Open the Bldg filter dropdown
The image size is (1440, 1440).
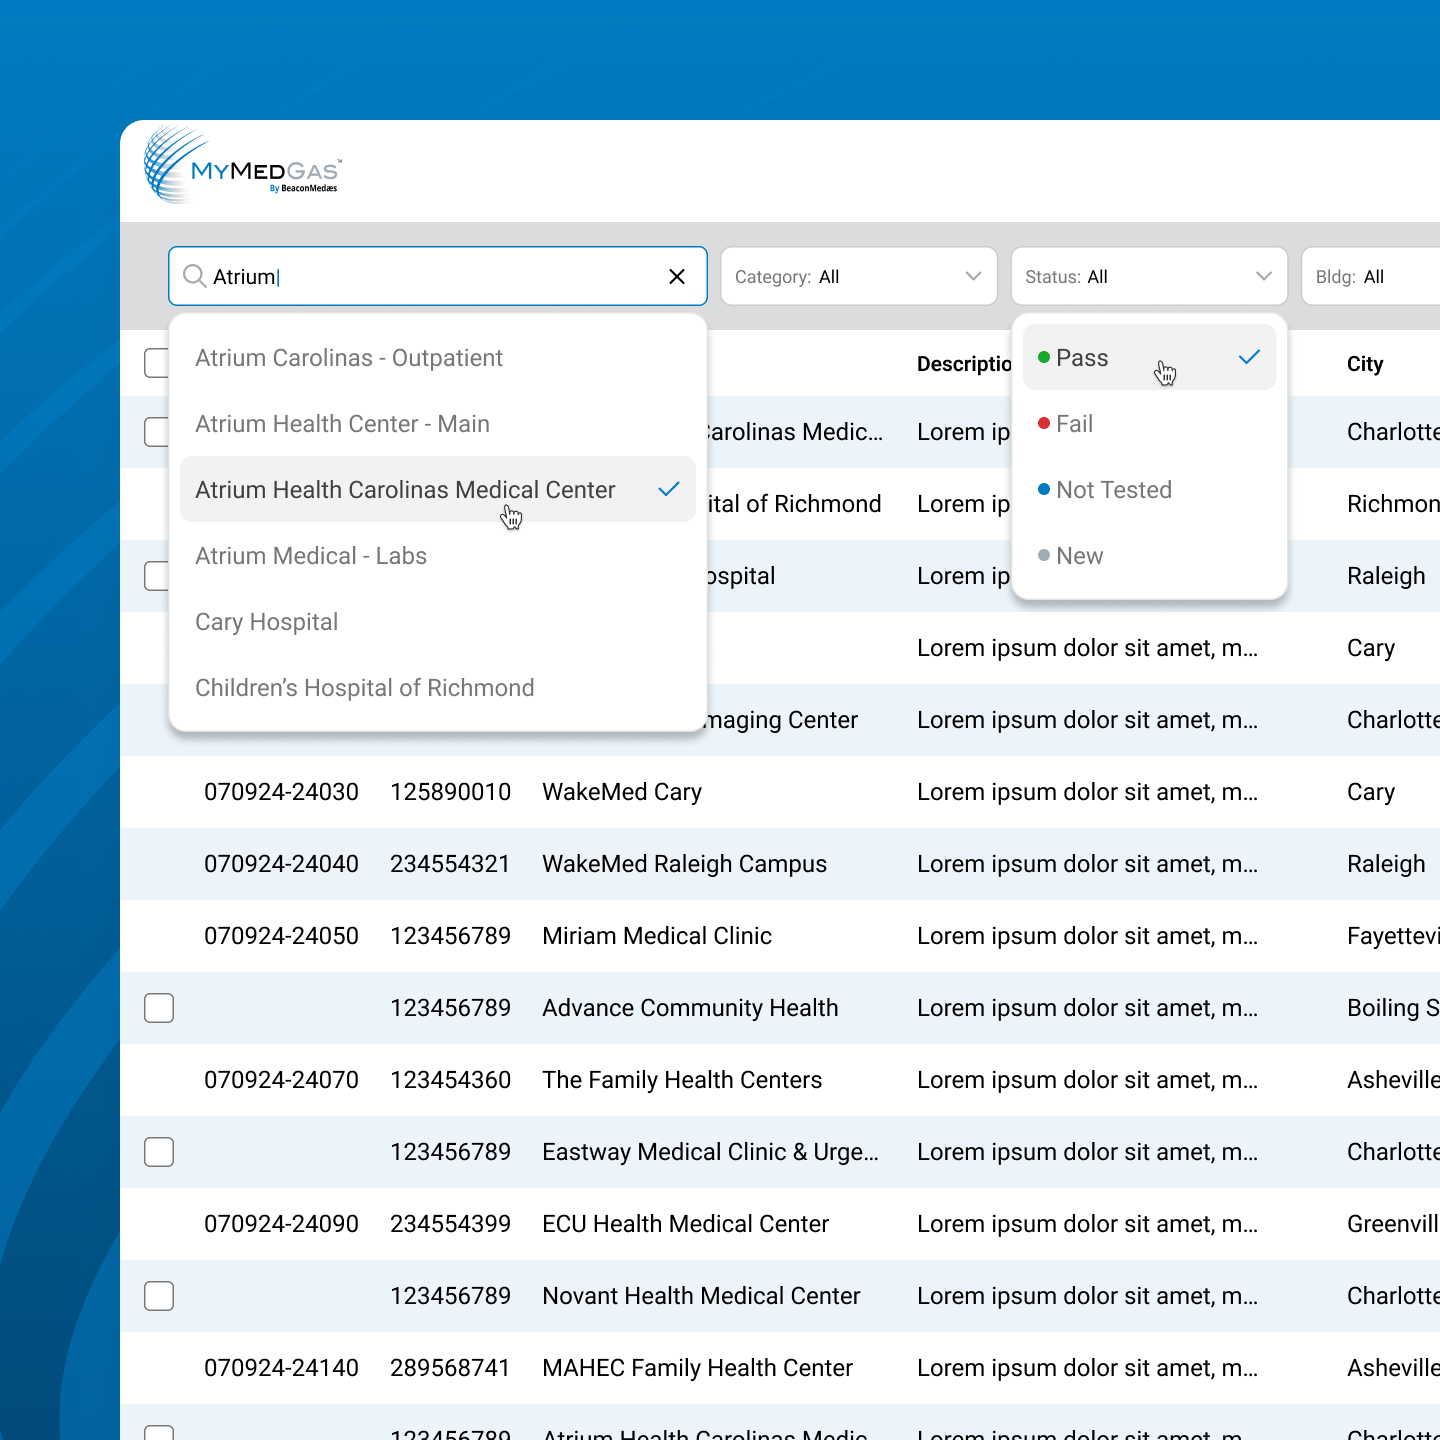pyautogui.click(x=1370, y=276)
